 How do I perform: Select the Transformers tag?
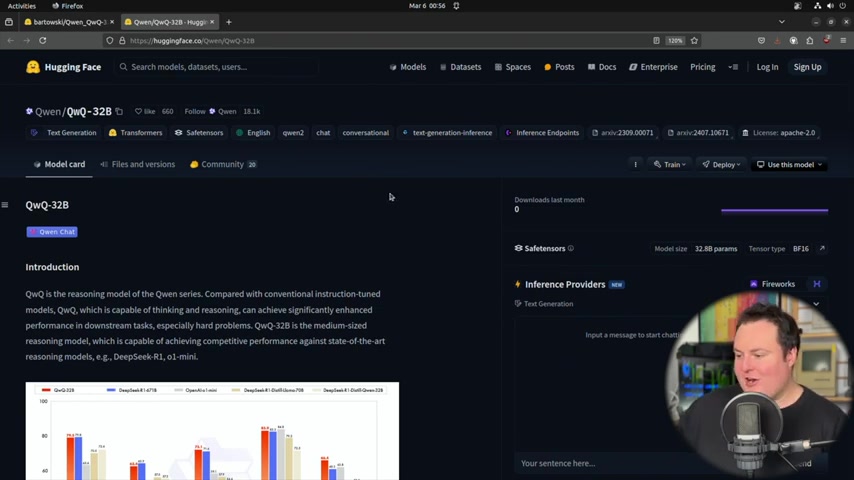point(136,132)
